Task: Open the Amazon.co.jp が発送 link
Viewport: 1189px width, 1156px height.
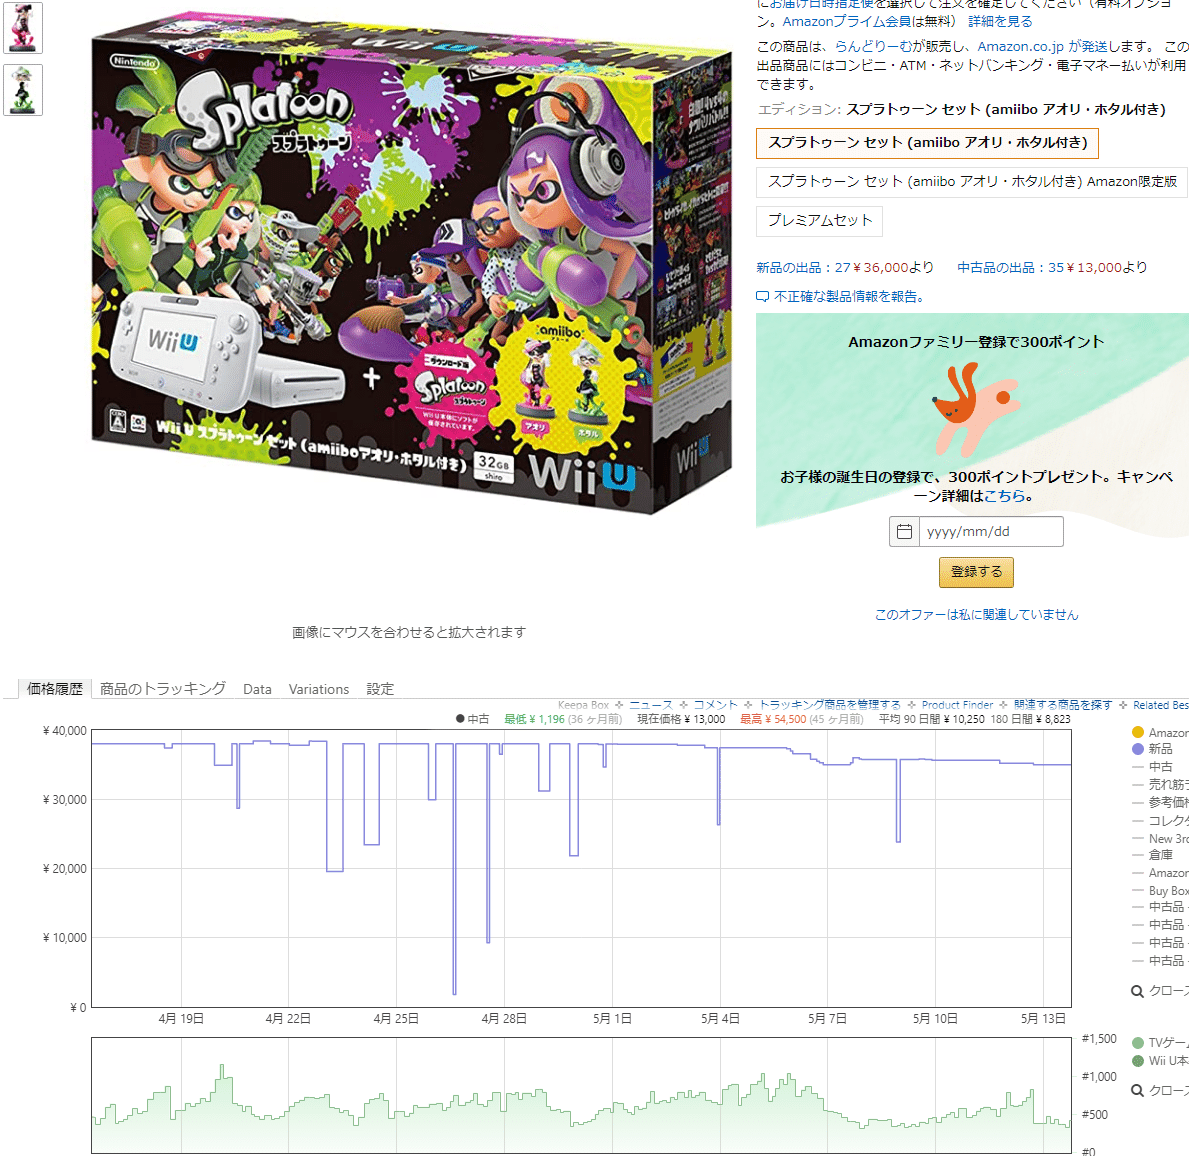Action: 1043,46
